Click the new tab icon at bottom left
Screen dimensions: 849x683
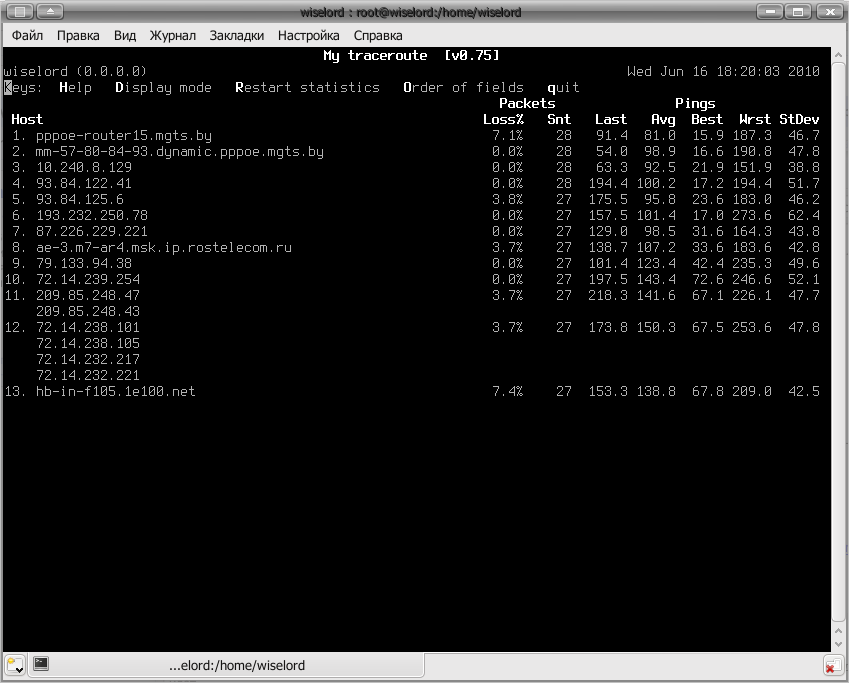pyautogui.click(x=15, y=665)
